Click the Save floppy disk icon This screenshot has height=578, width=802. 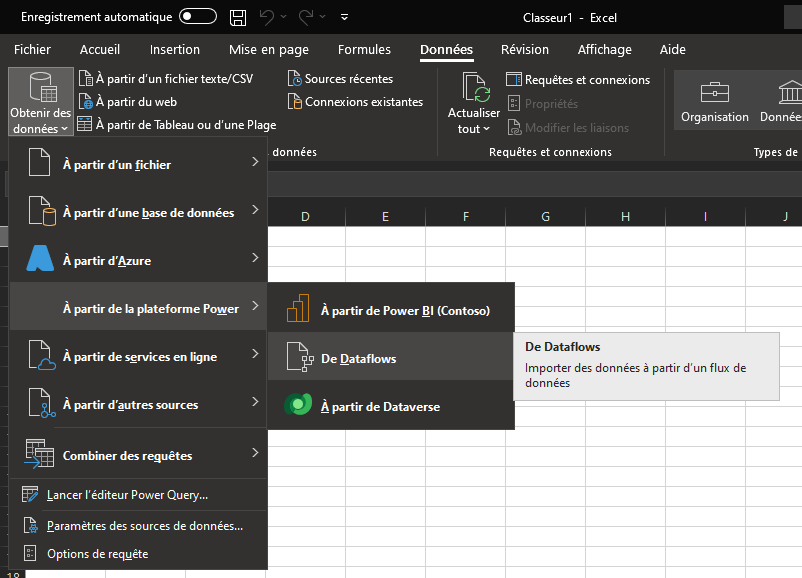tap(238, 17)
